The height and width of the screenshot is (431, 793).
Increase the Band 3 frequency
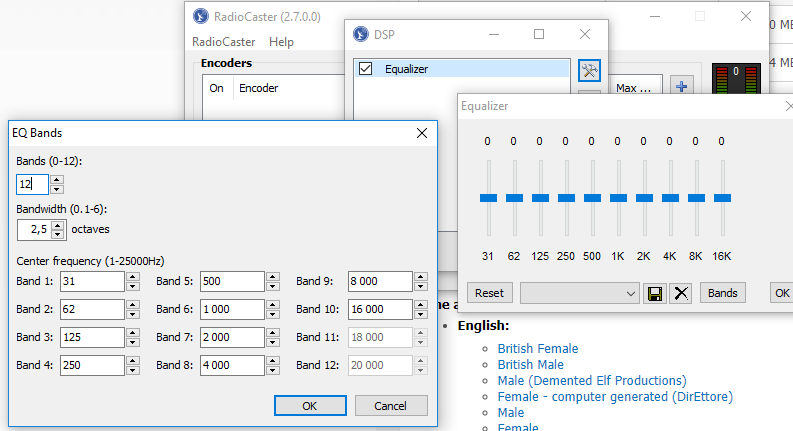pos(133,333)
